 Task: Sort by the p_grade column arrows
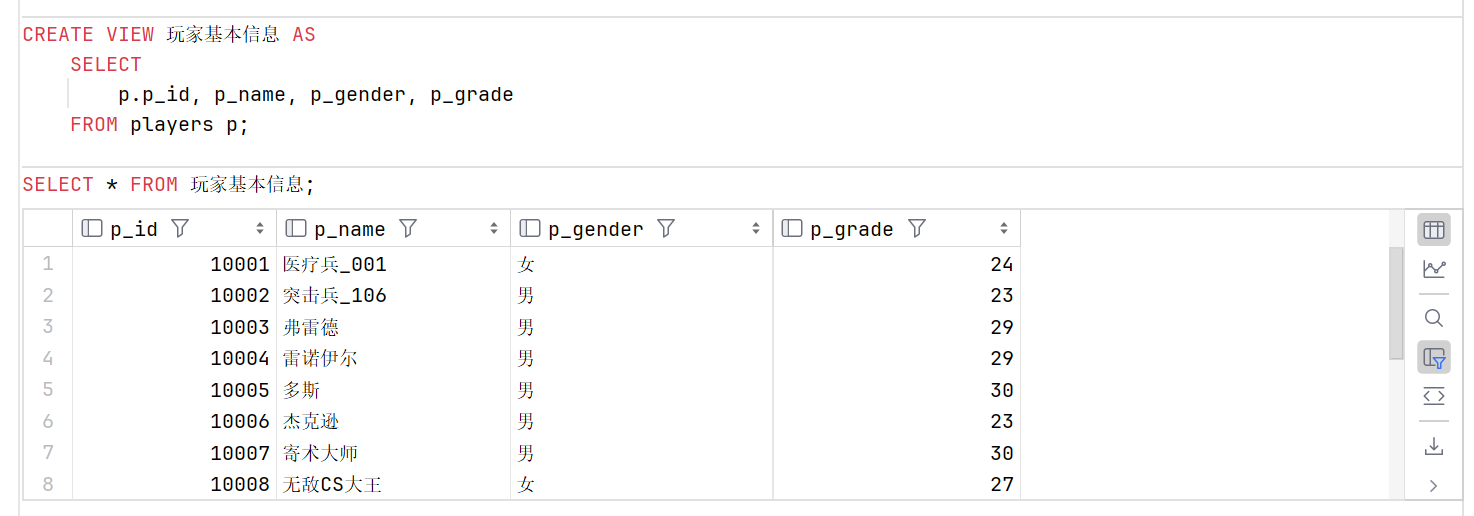click(1004, 229)
